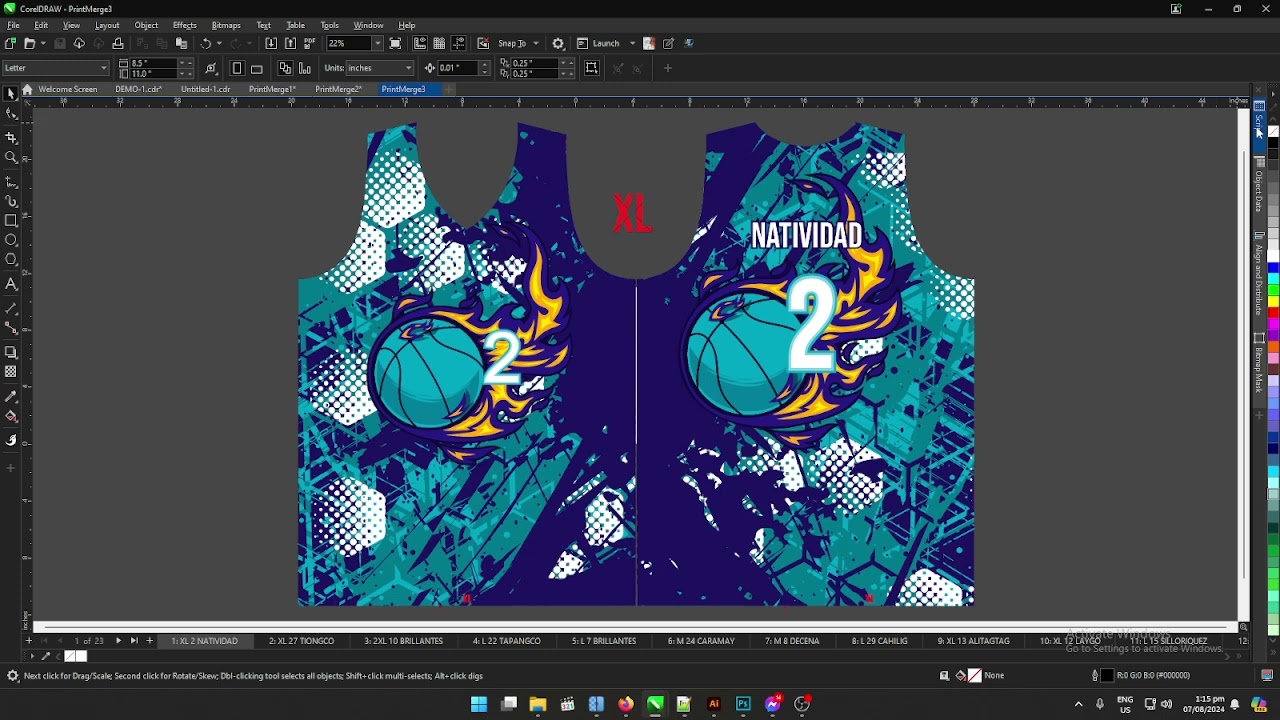Image resolution: width=1280 pixels, height=720 pixels.
Task: Expand the Launch dropdown
Action: click(x=632, y=43)
